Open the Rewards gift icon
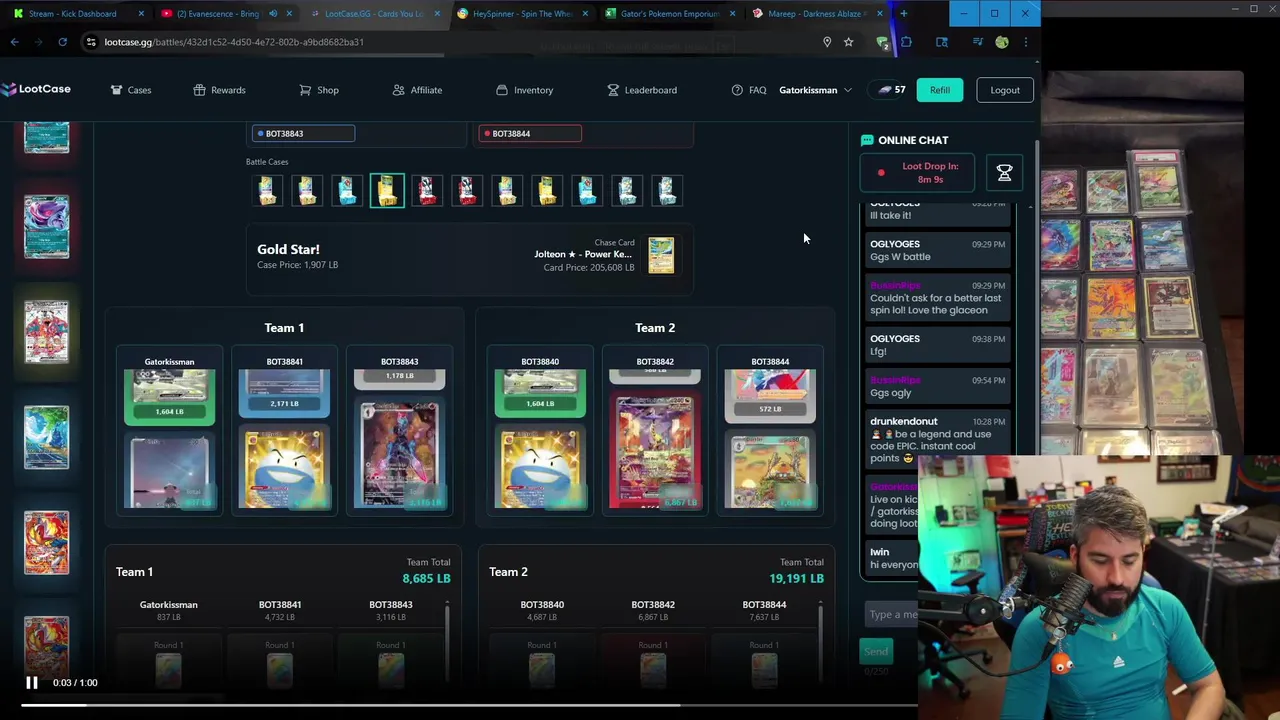This screenshot has width=1280, height=720. [x=199, y=90]
